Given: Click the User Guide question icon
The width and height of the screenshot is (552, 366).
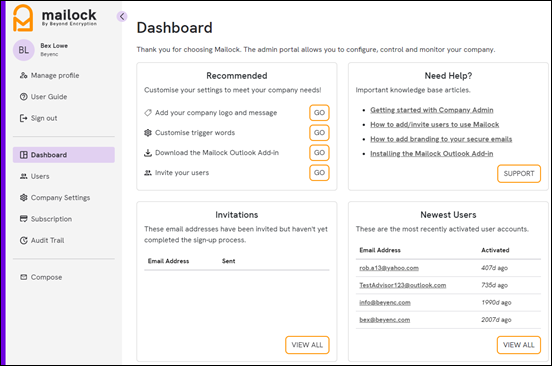Looking at the screenshot, I should 24,97.
